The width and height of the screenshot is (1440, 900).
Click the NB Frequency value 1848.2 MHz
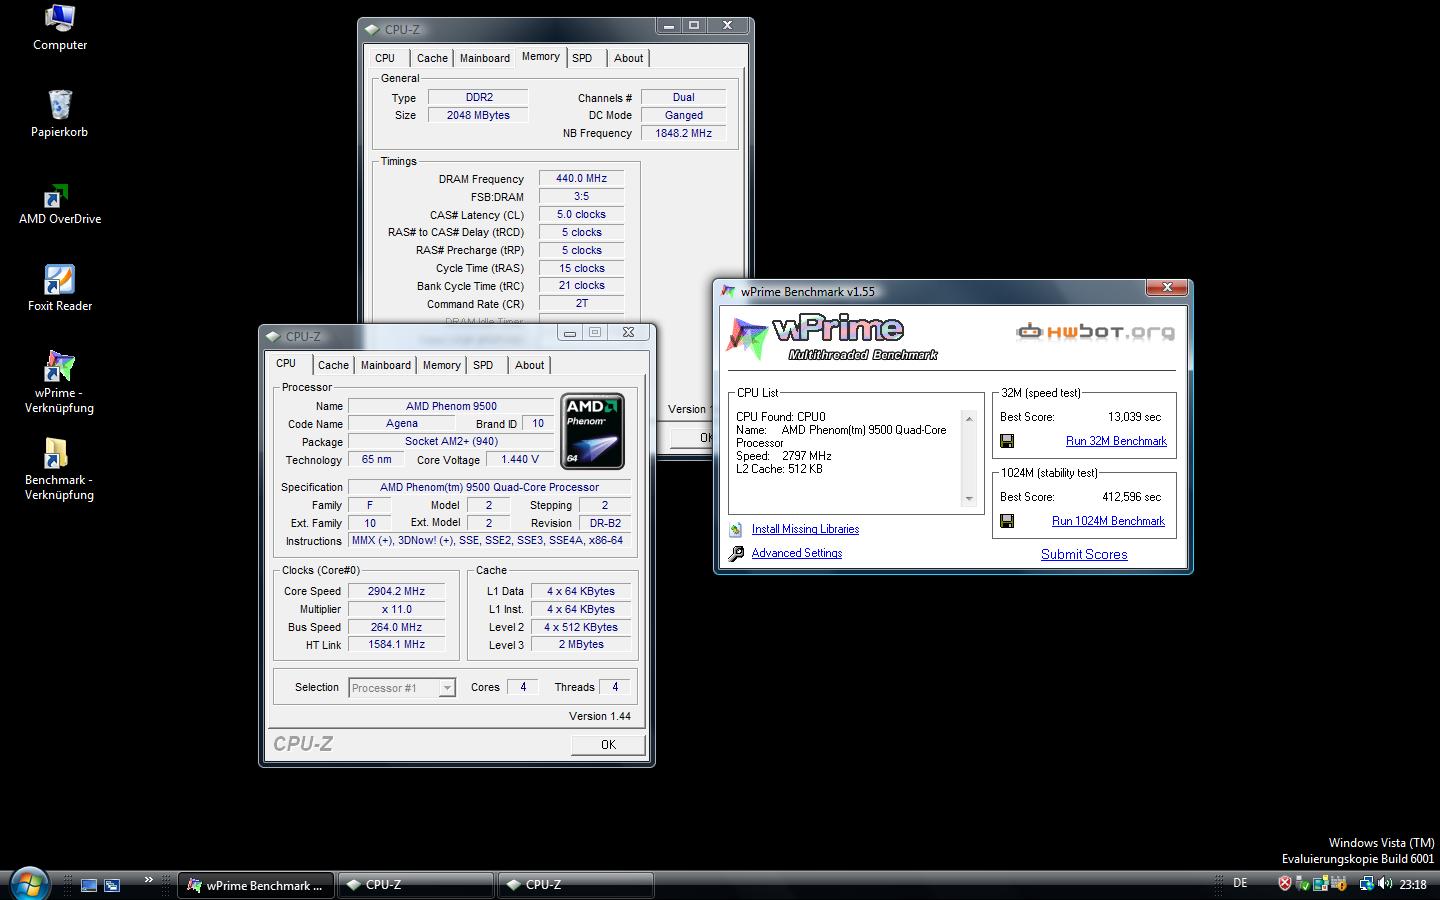coord(683,133)
